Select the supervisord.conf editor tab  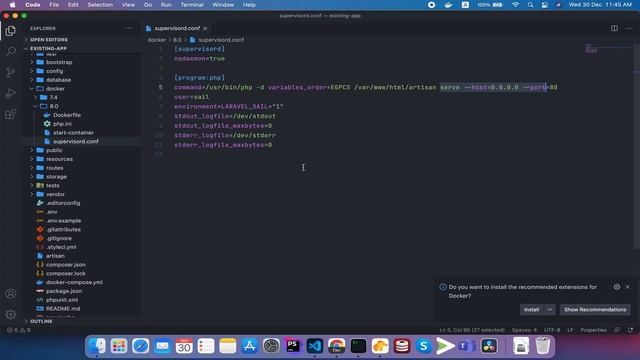(177, 28)
